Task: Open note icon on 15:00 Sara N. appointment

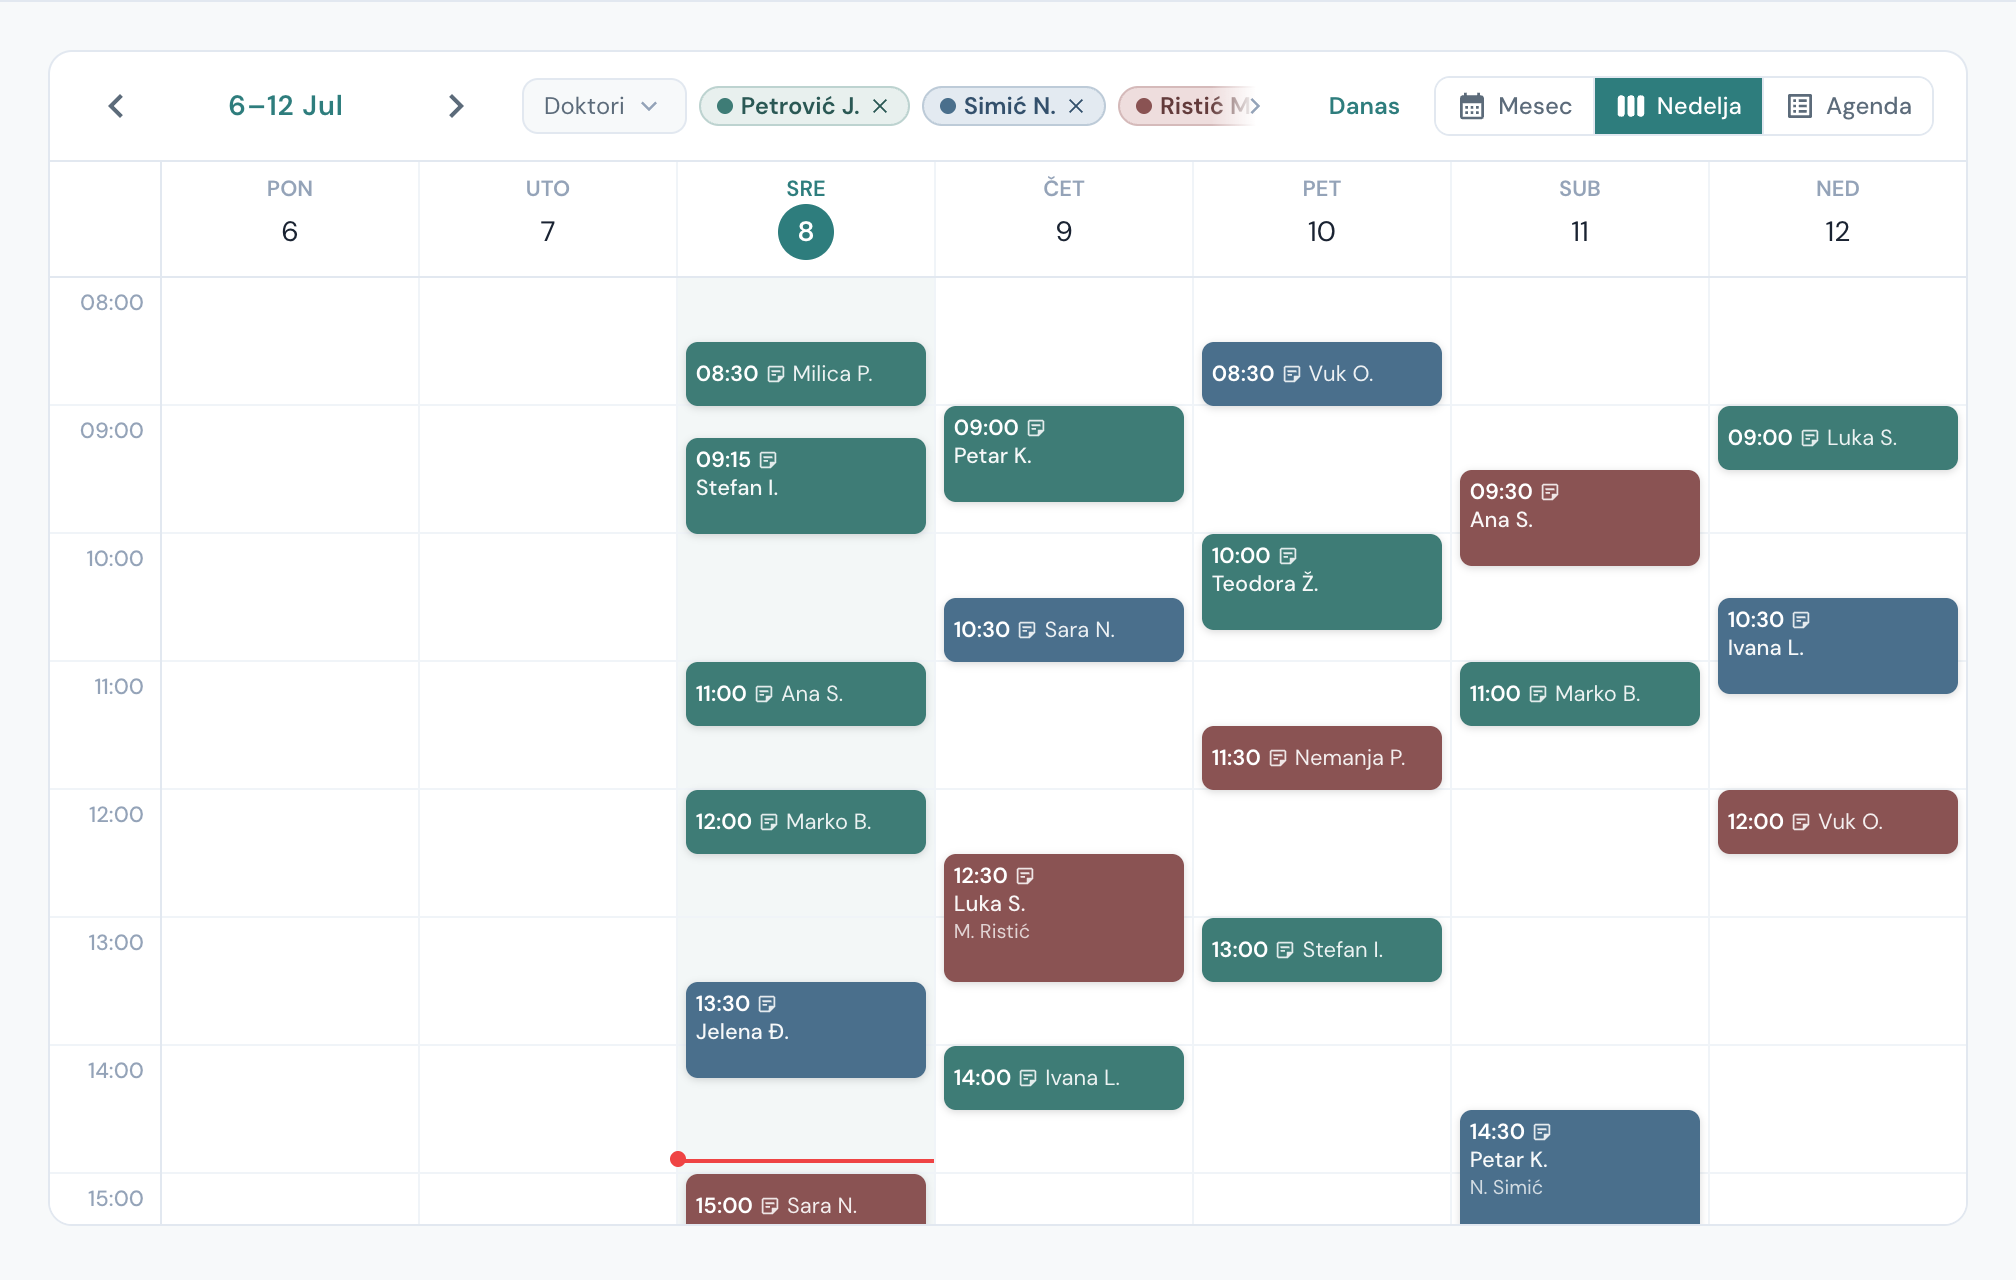Action: tap(770, 1206)
